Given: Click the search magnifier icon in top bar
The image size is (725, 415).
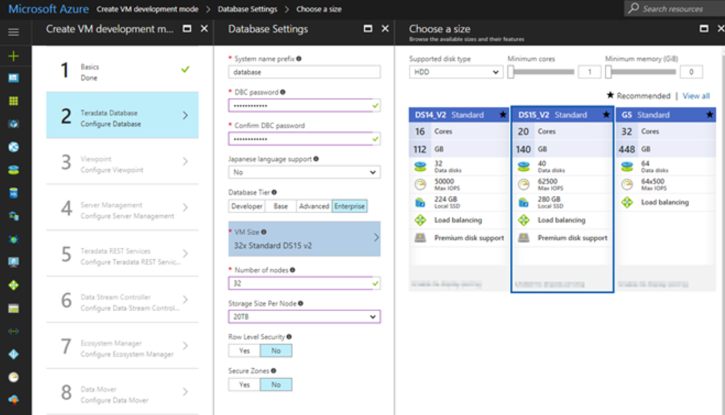Looking at the screenshot, I should click(x=633, y=8).
